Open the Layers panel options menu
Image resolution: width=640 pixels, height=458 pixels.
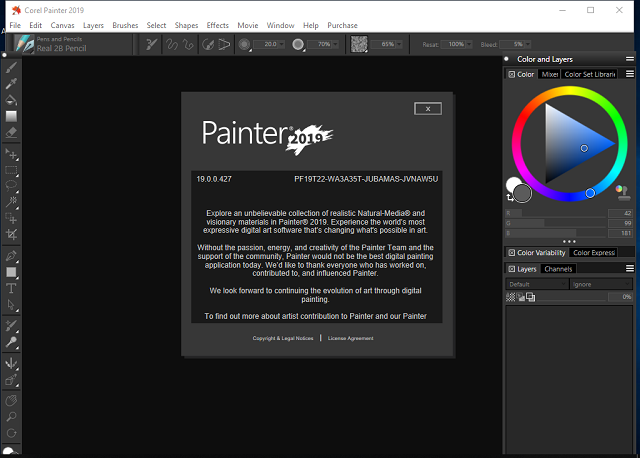(630, 269)
